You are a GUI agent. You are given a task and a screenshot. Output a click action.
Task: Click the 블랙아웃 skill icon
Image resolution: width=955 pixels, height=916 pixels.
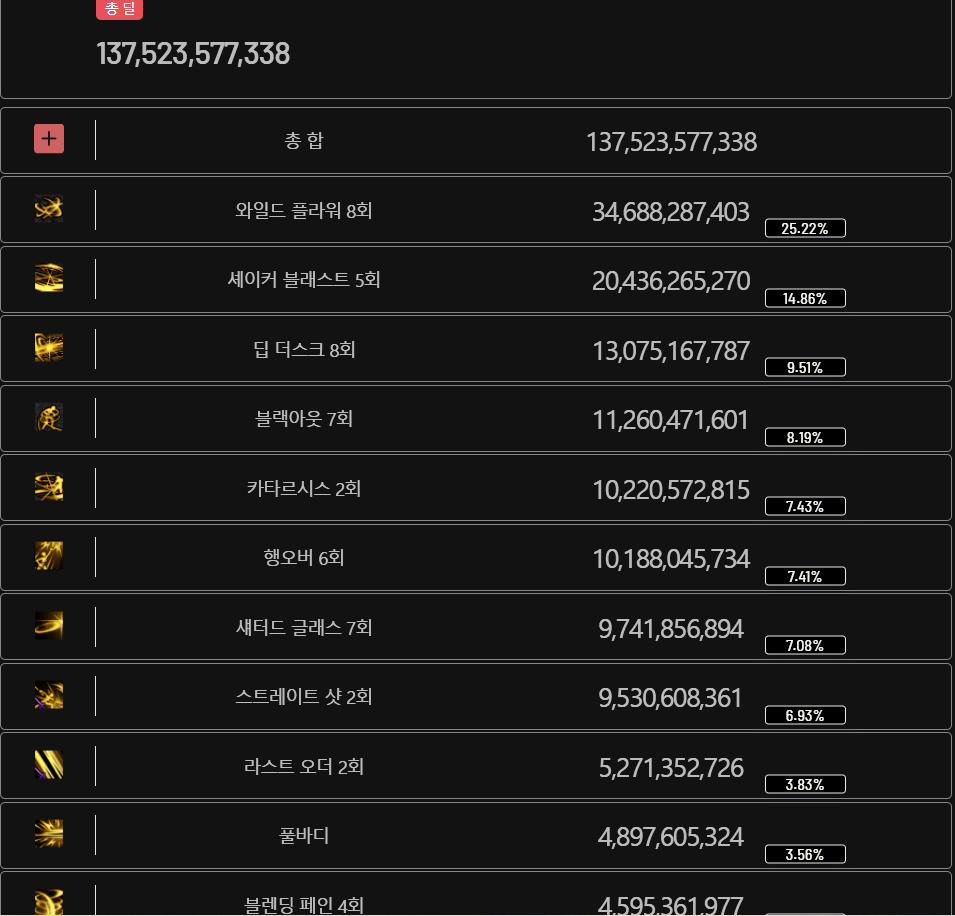(49, 417)
